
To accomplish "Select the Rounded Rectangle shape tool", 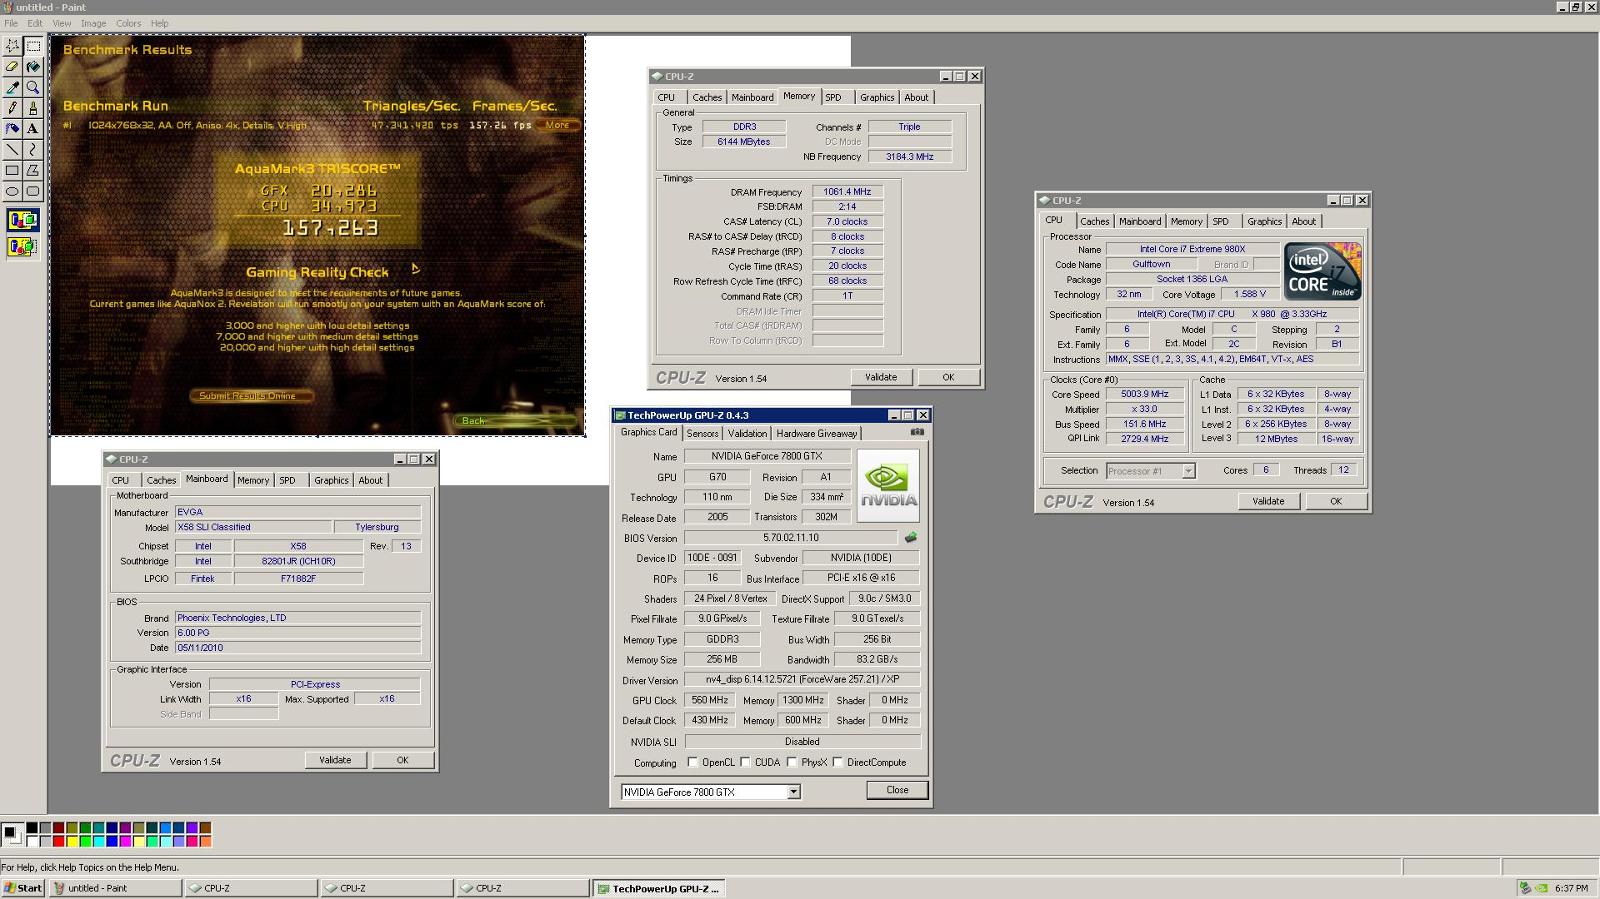I will (x=33, y=191).
